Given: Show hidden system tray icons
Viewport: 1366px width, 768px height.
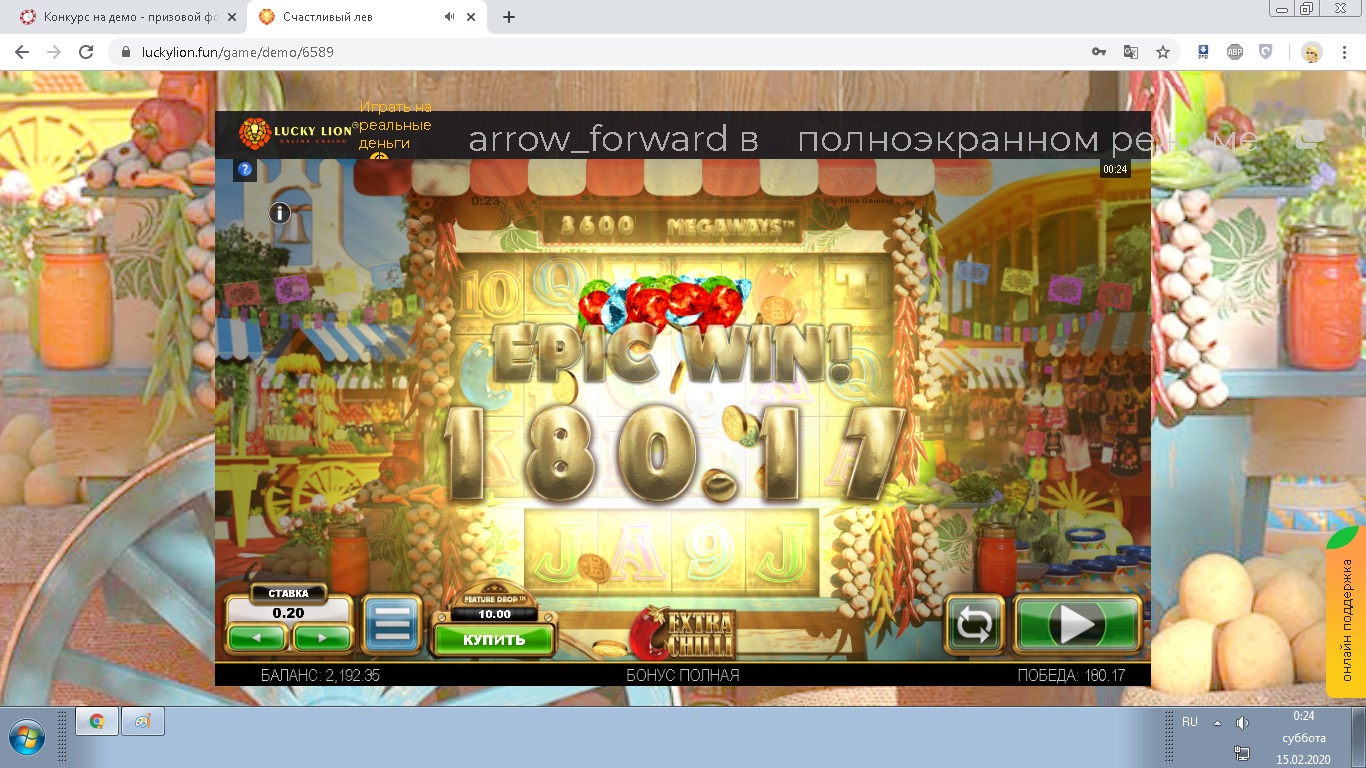Looking at the screenshot, I should point(1217,723).
